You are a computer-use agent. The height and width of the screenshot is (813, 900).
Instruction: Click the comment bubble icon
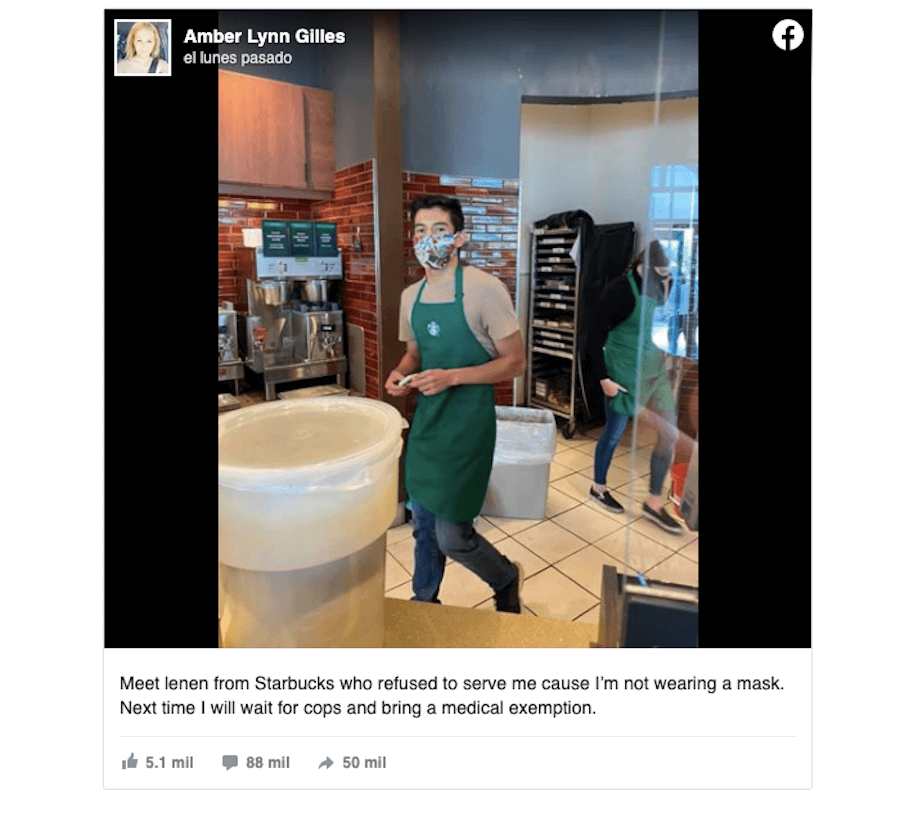tap(230, 762)
